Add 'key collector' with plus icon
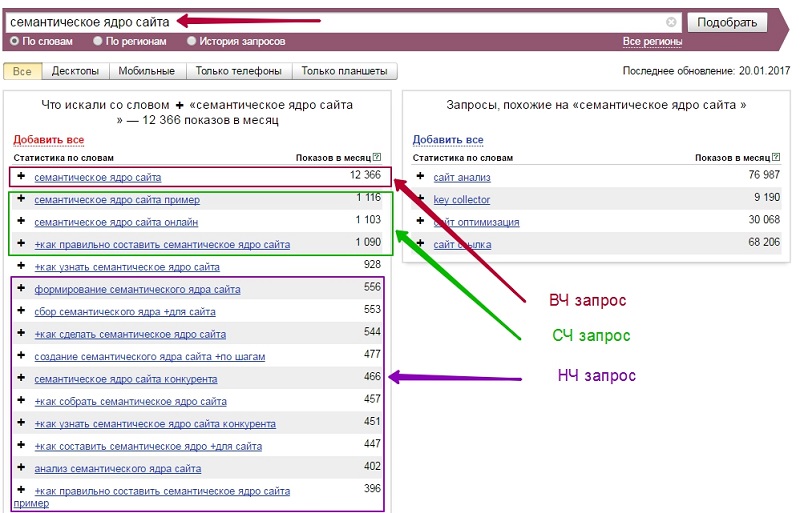The image size is (800, 513). [420, 199]
